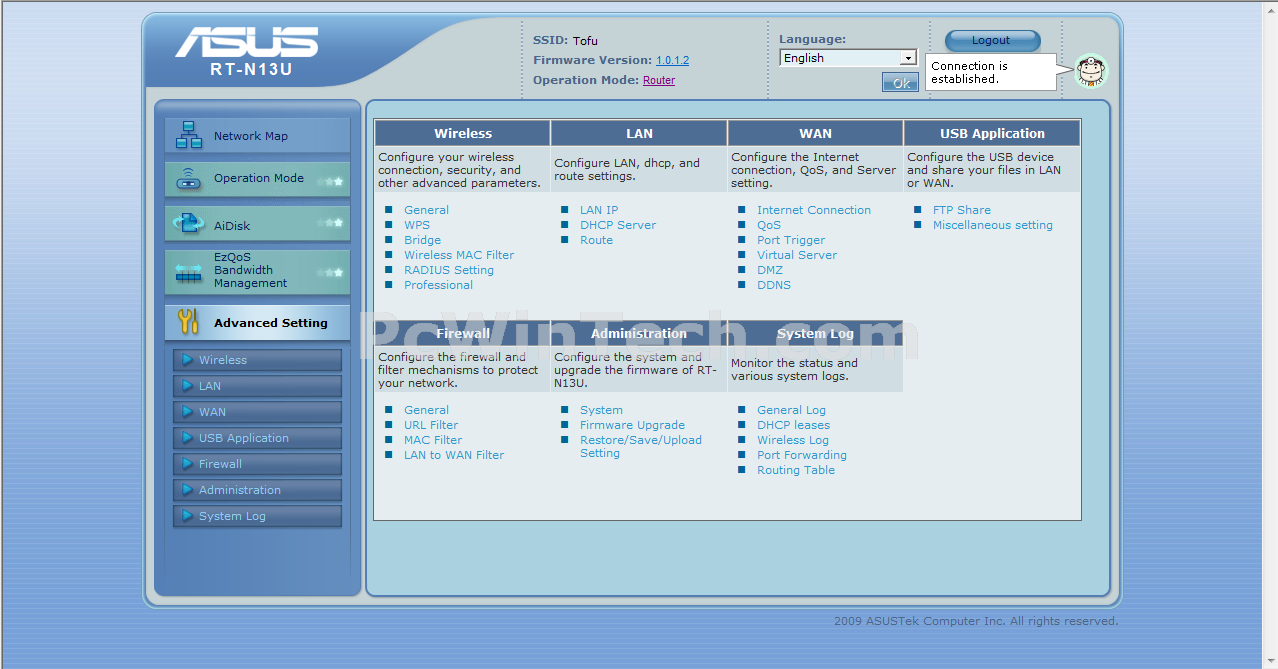Click the EzQoS Bandwidth Management icon
1278x669 pixels.
tap(189, 272)
